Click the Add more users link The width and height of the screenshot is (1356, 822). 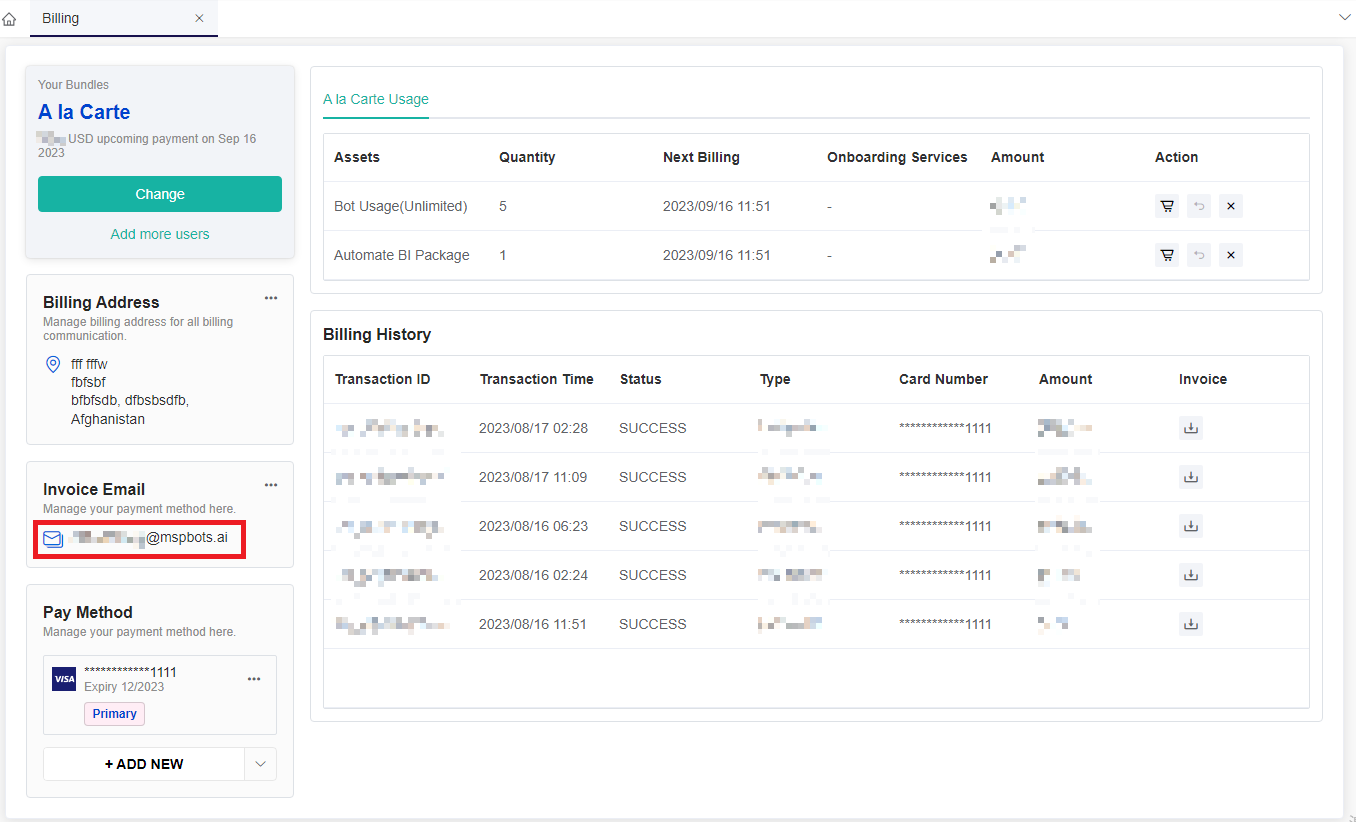[159, 233]
